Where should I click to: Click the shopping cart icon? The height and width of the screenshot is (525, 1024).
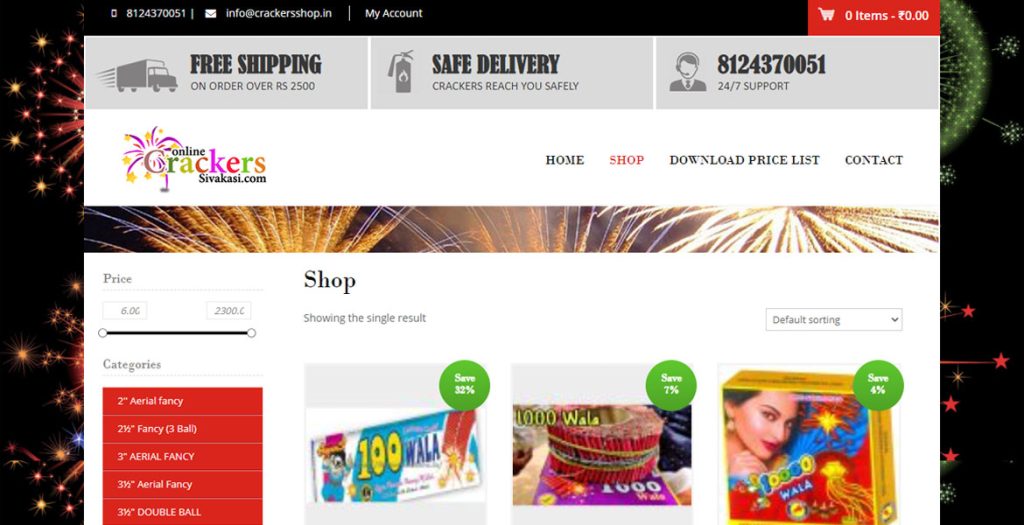click(x=827, y=14)
